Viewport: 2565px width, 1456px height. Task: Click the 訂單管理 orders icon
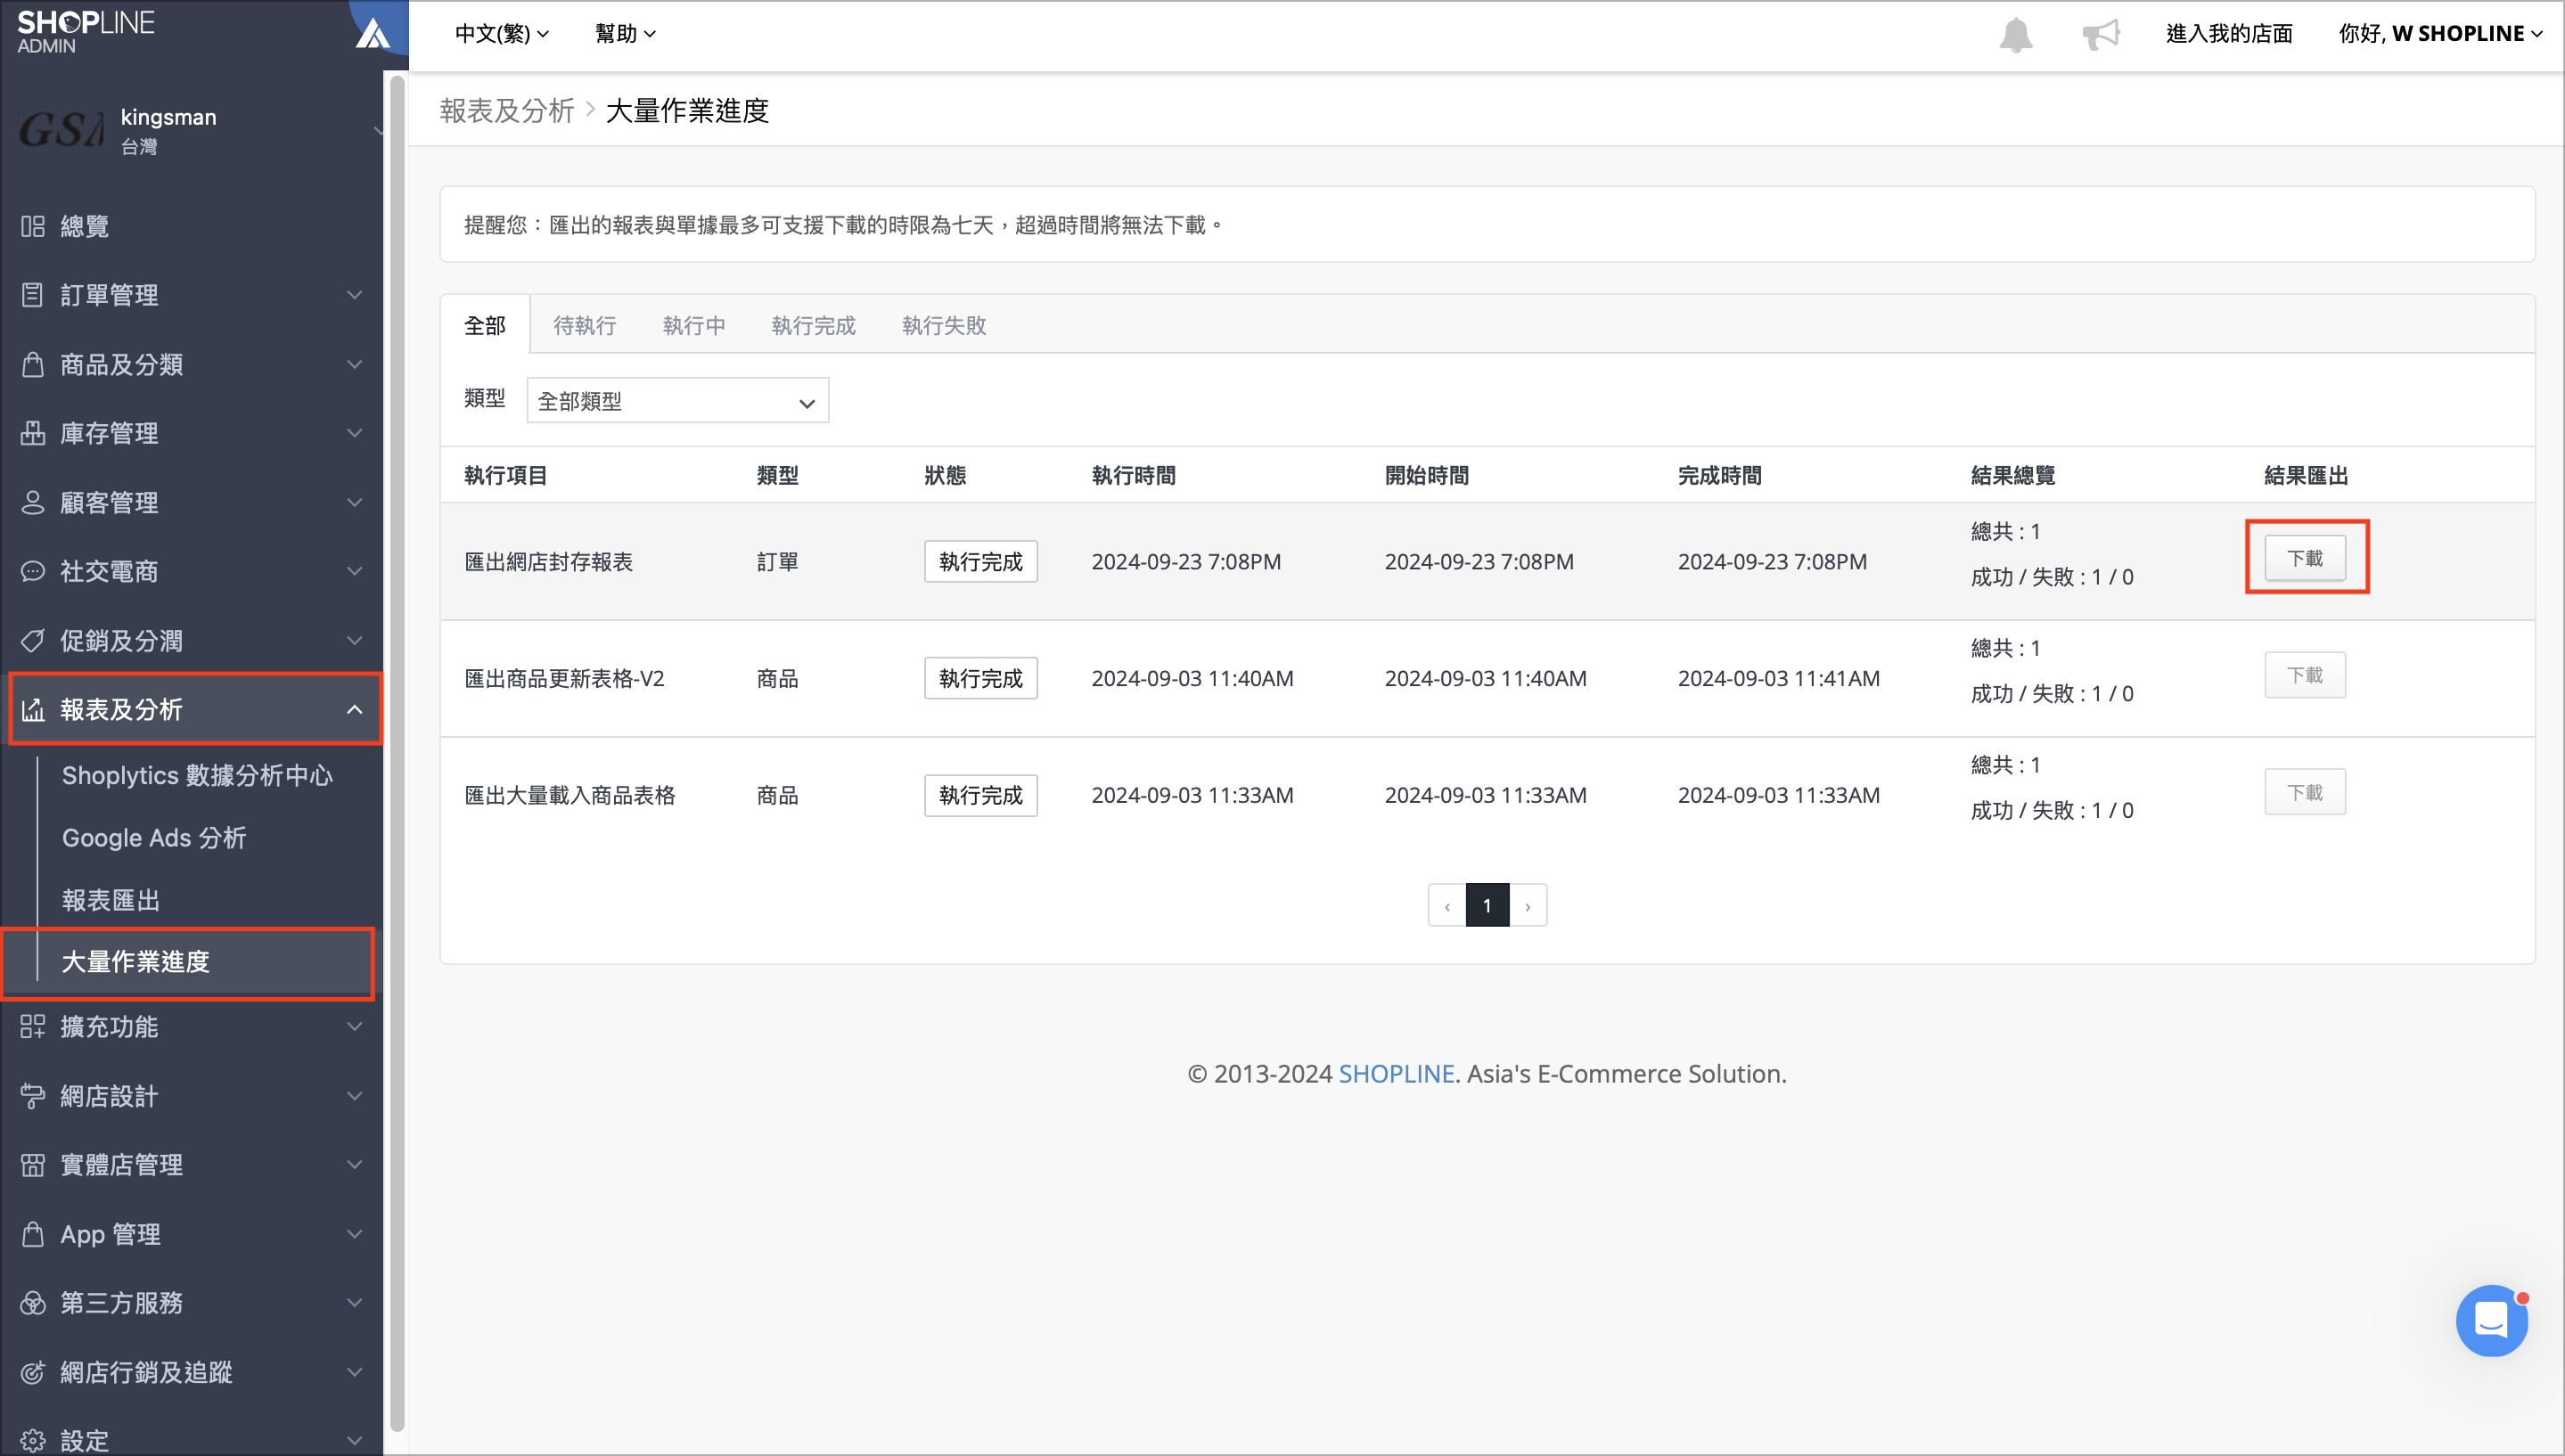pos(33,295)
